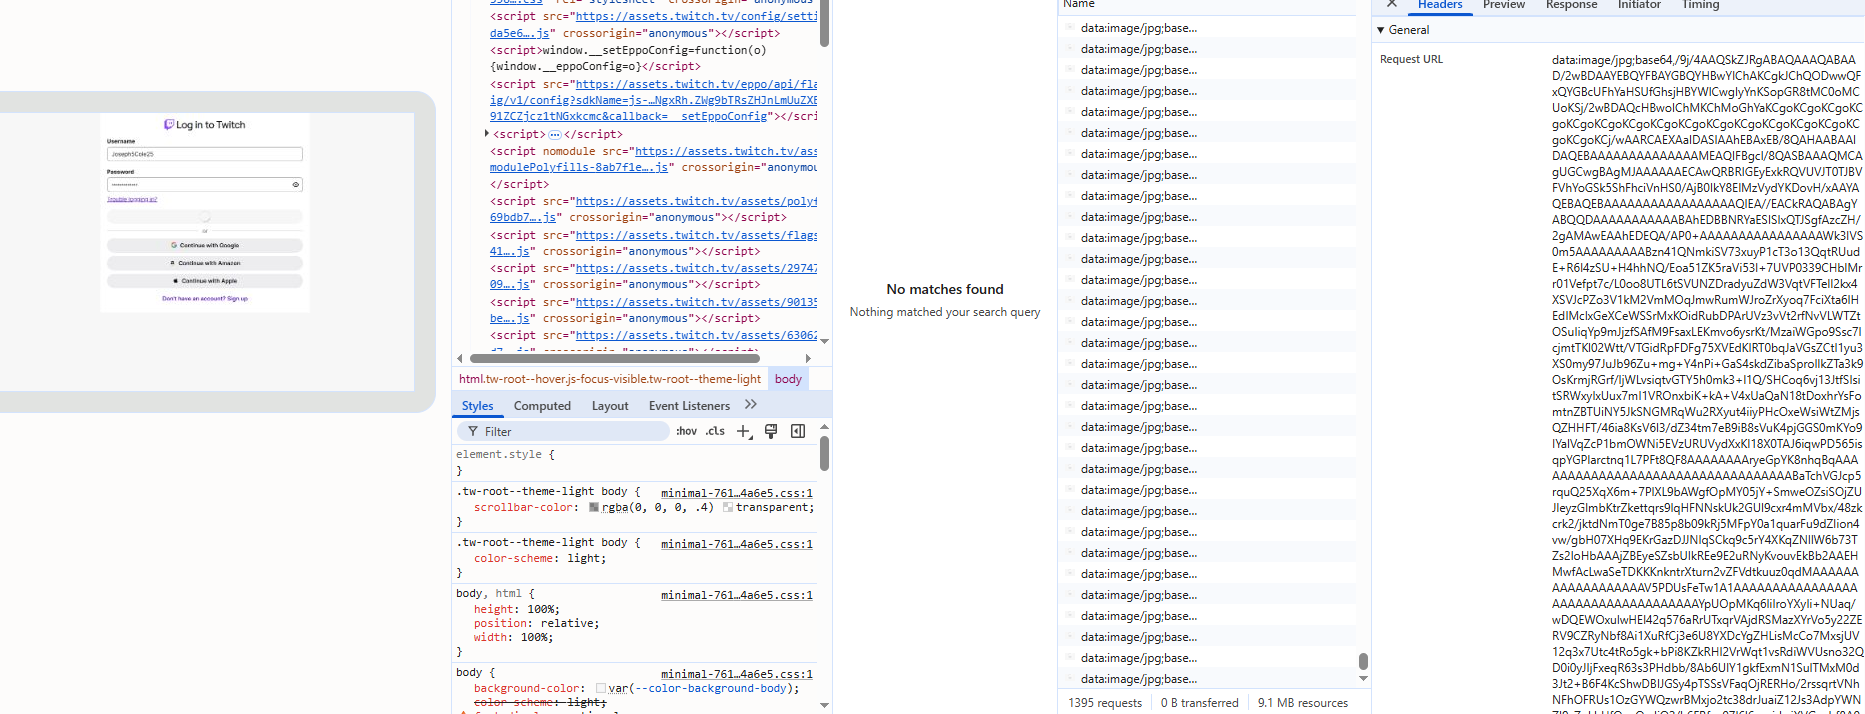Screen dimensions: 1865x714
Task: Click the New Style Rule plus icon
Action: point(743,431)
